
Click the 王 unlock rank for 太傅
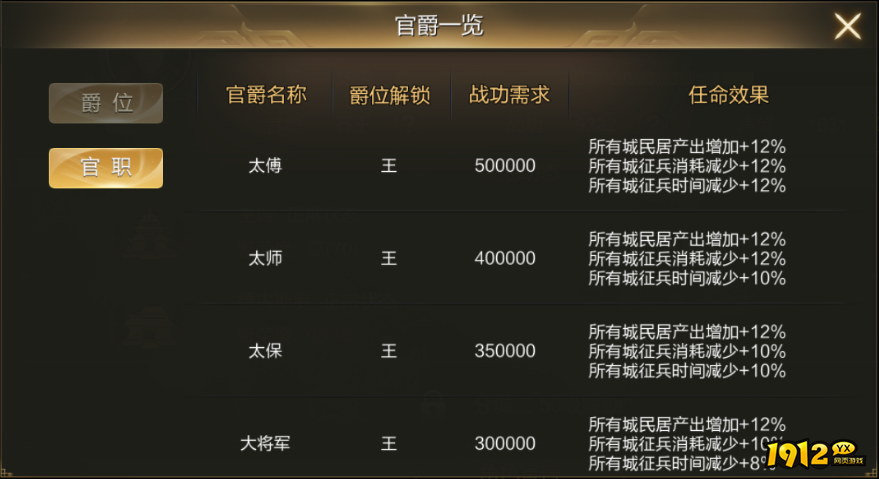pos(389,166)
